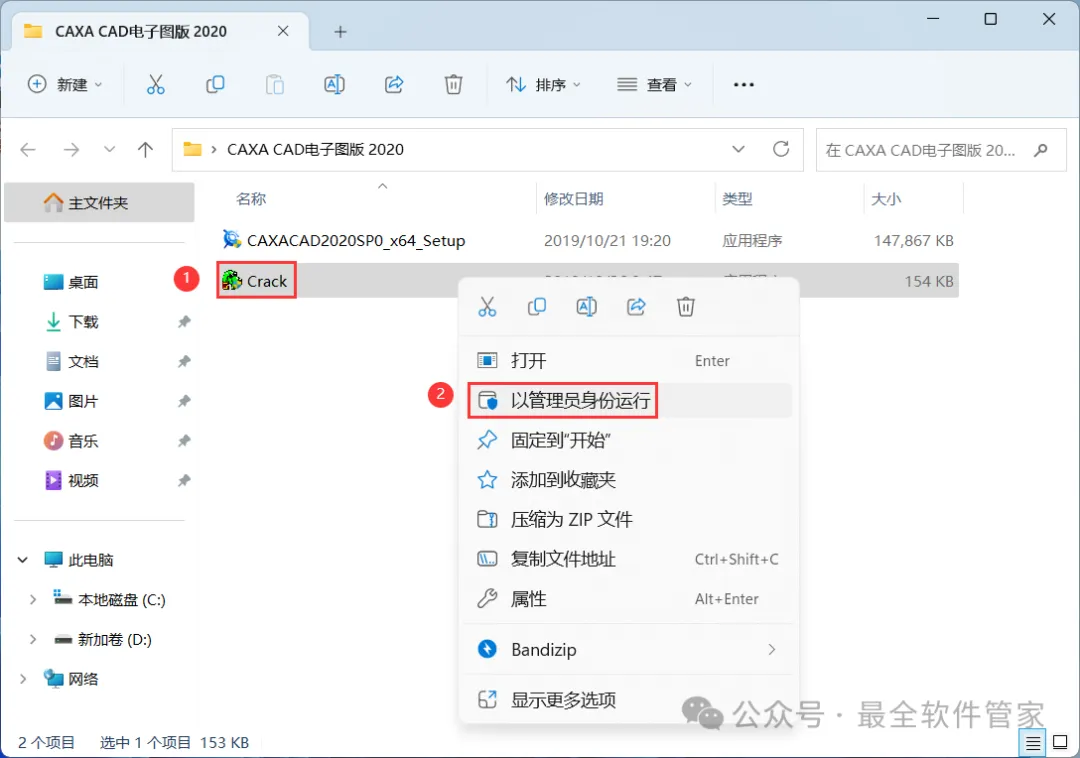Sort by 名称 column header
1080x758 pixels.
pos(251,199)
